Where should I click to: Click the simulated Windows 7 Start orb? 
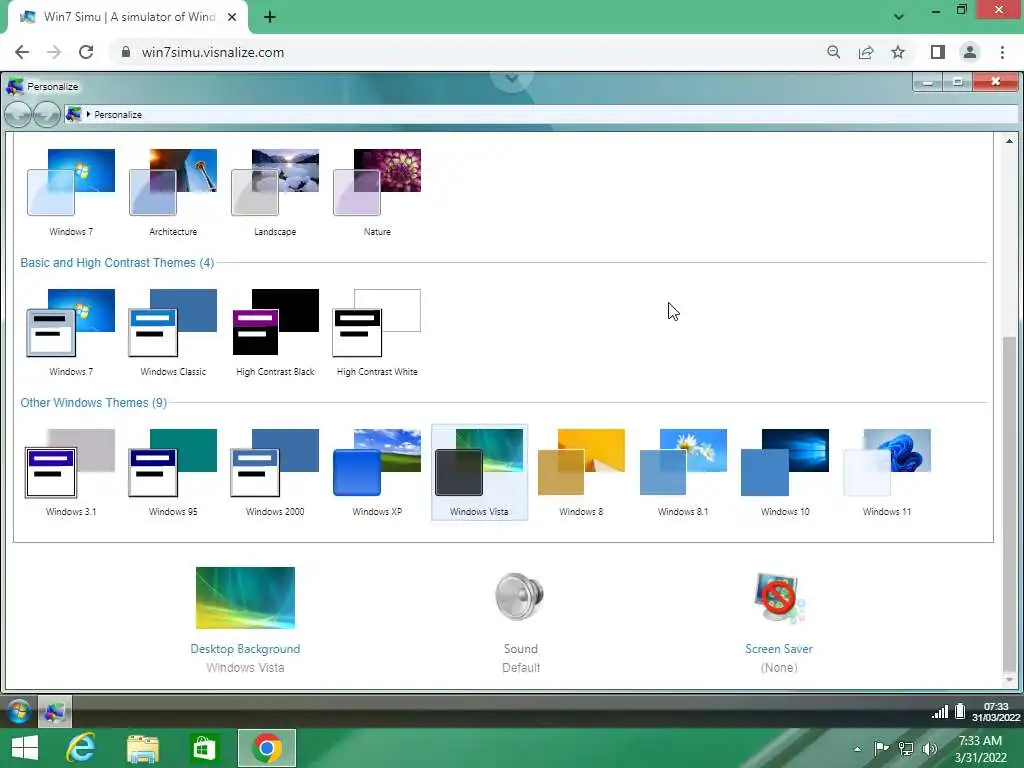[19, 711]
